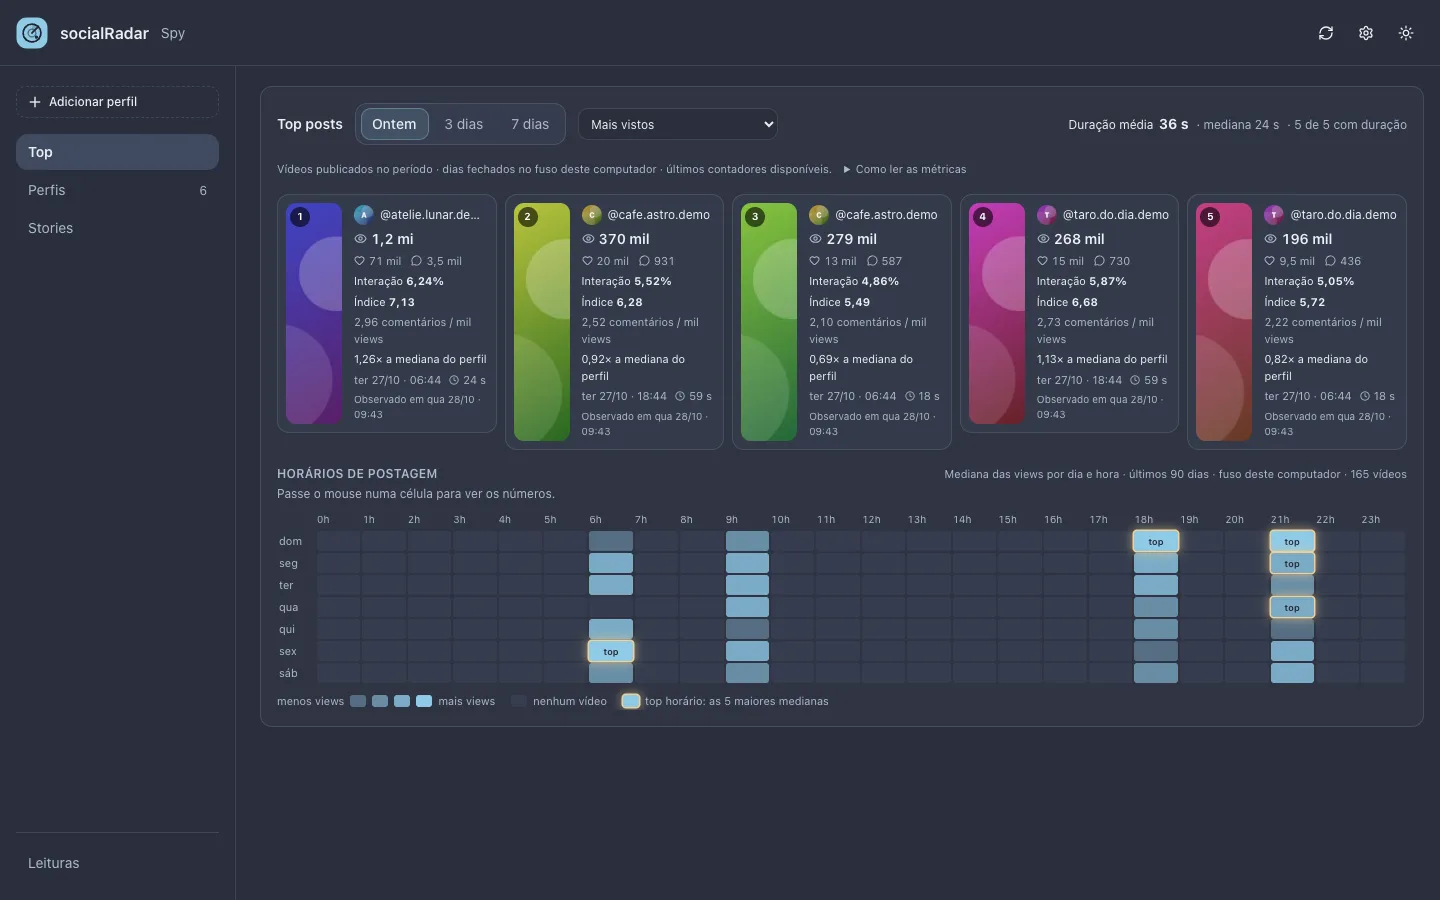The image size is (1440, 900).
Task: Open thumbnail of post ranked 2
Action: (x=542, y=322)
